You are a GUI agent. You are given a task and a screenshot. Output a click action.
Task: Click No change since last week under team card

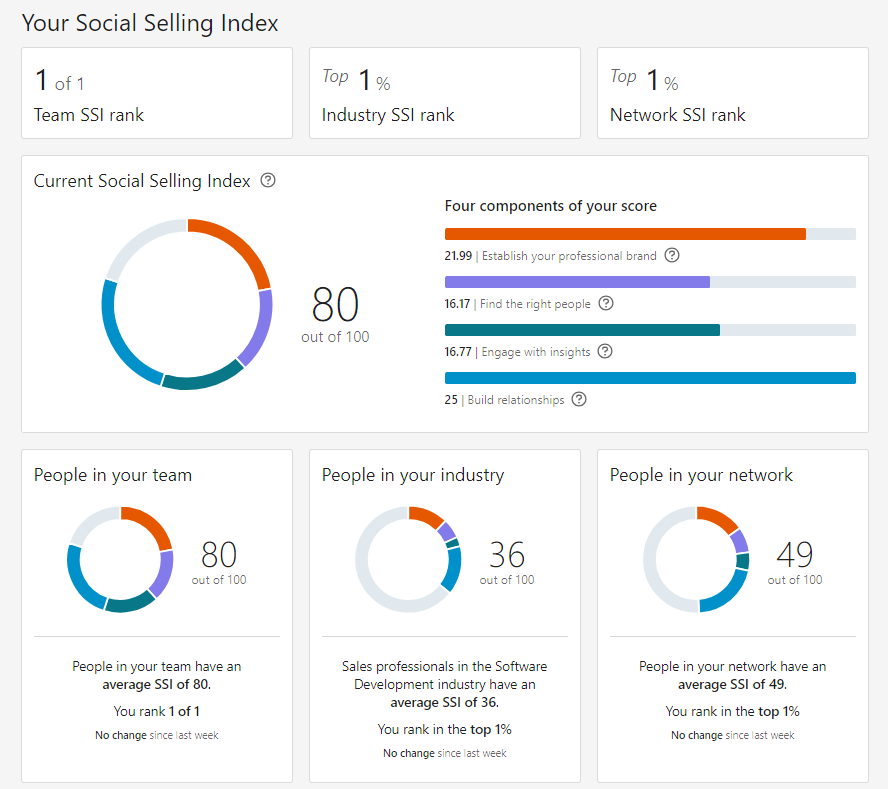pyautogui.click(x=156, y=734)
